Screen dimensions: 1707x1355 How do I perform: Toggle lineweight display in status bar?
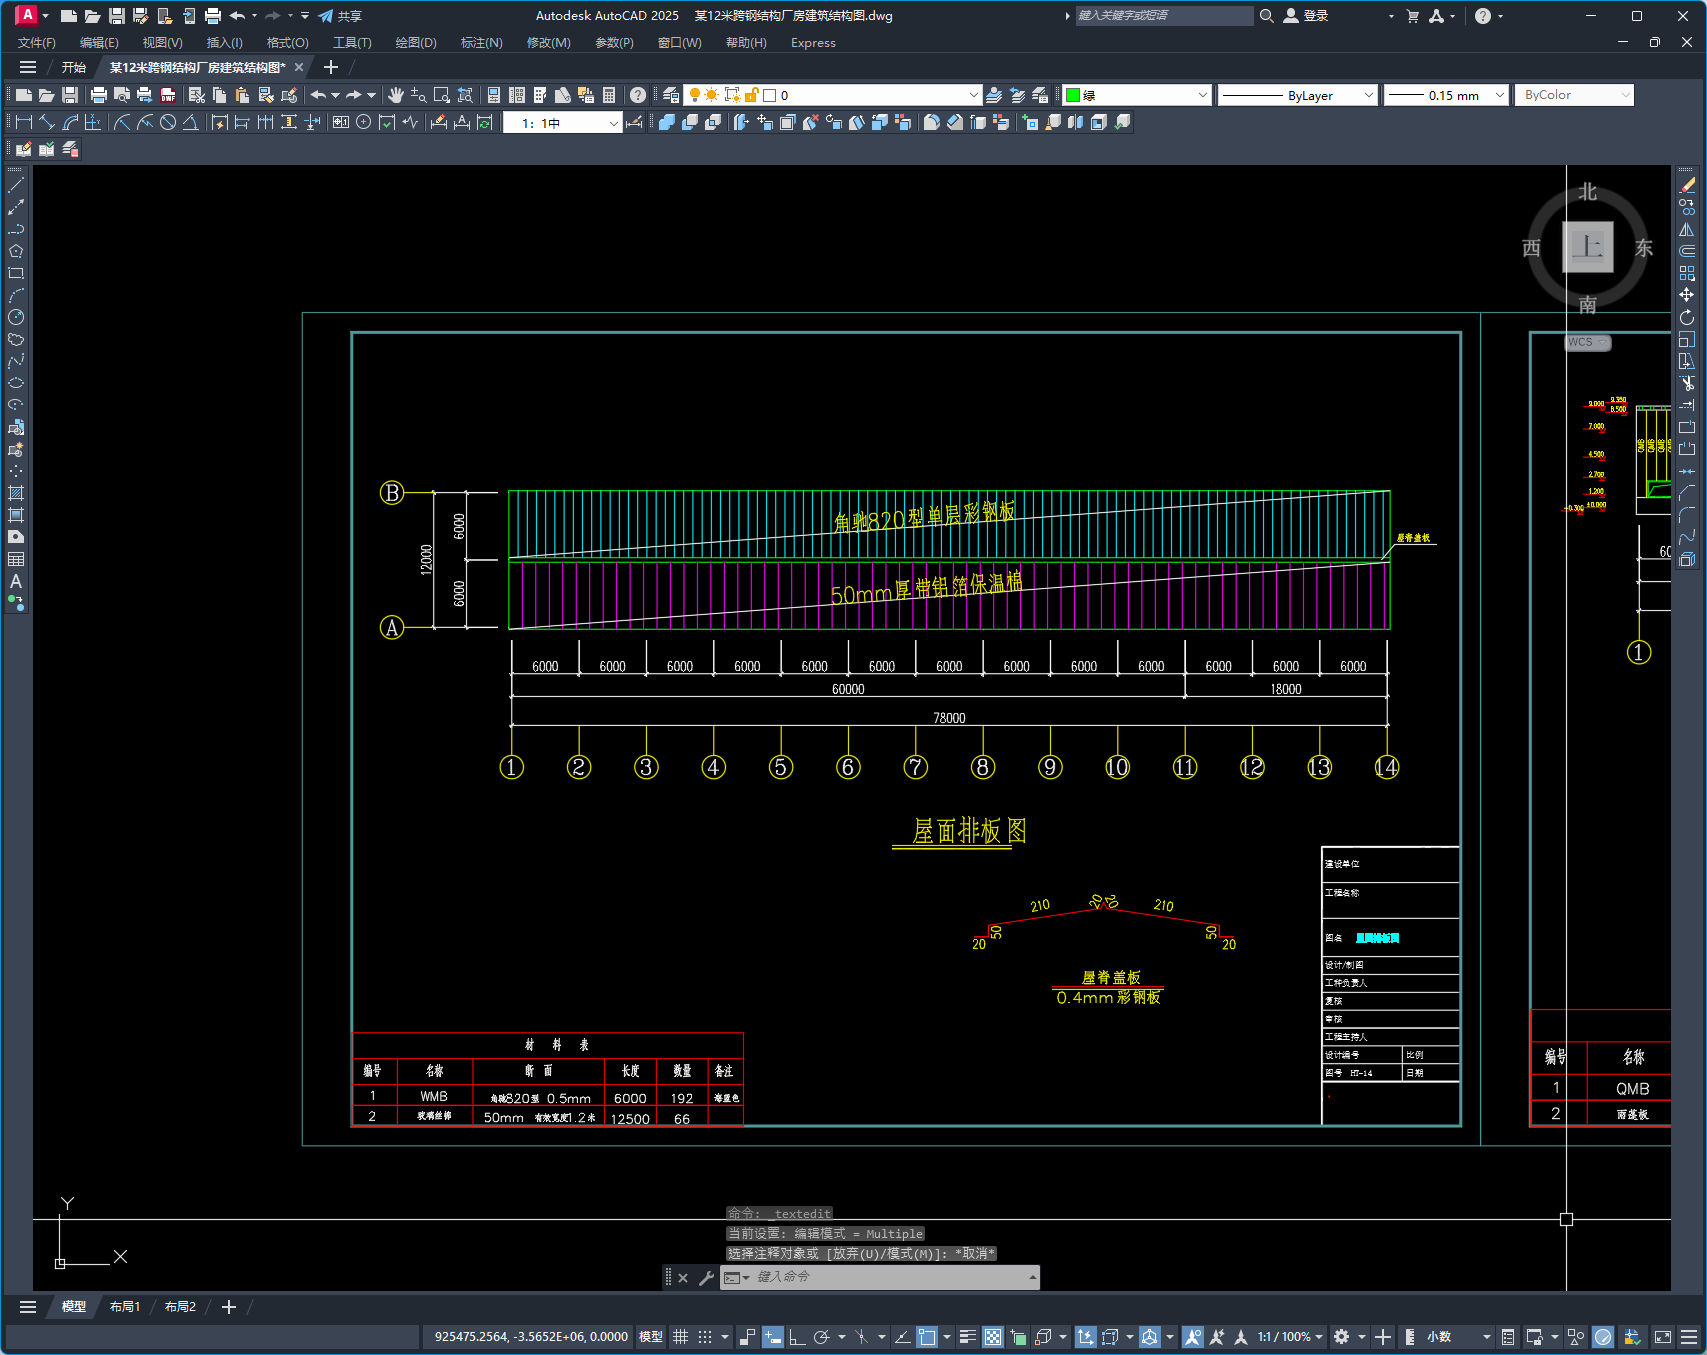(967, 1337)
